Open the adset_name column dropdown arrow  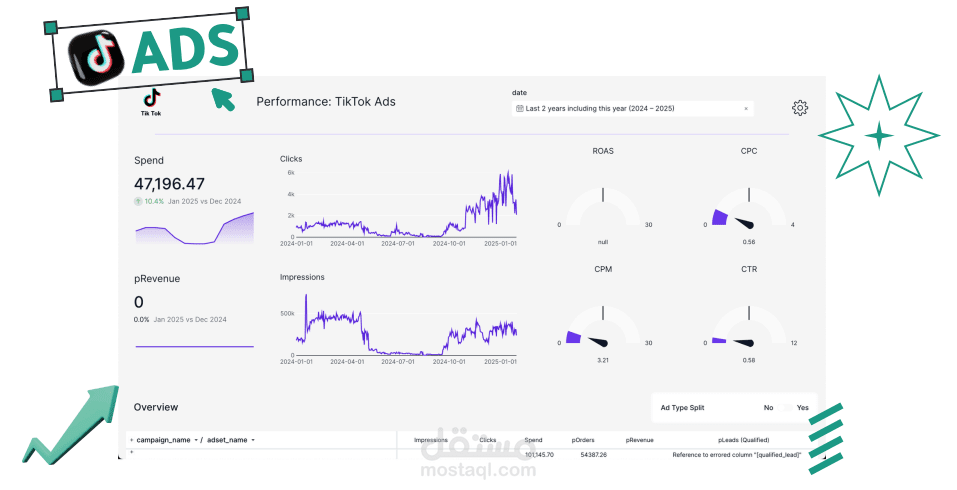coord(253,440)
